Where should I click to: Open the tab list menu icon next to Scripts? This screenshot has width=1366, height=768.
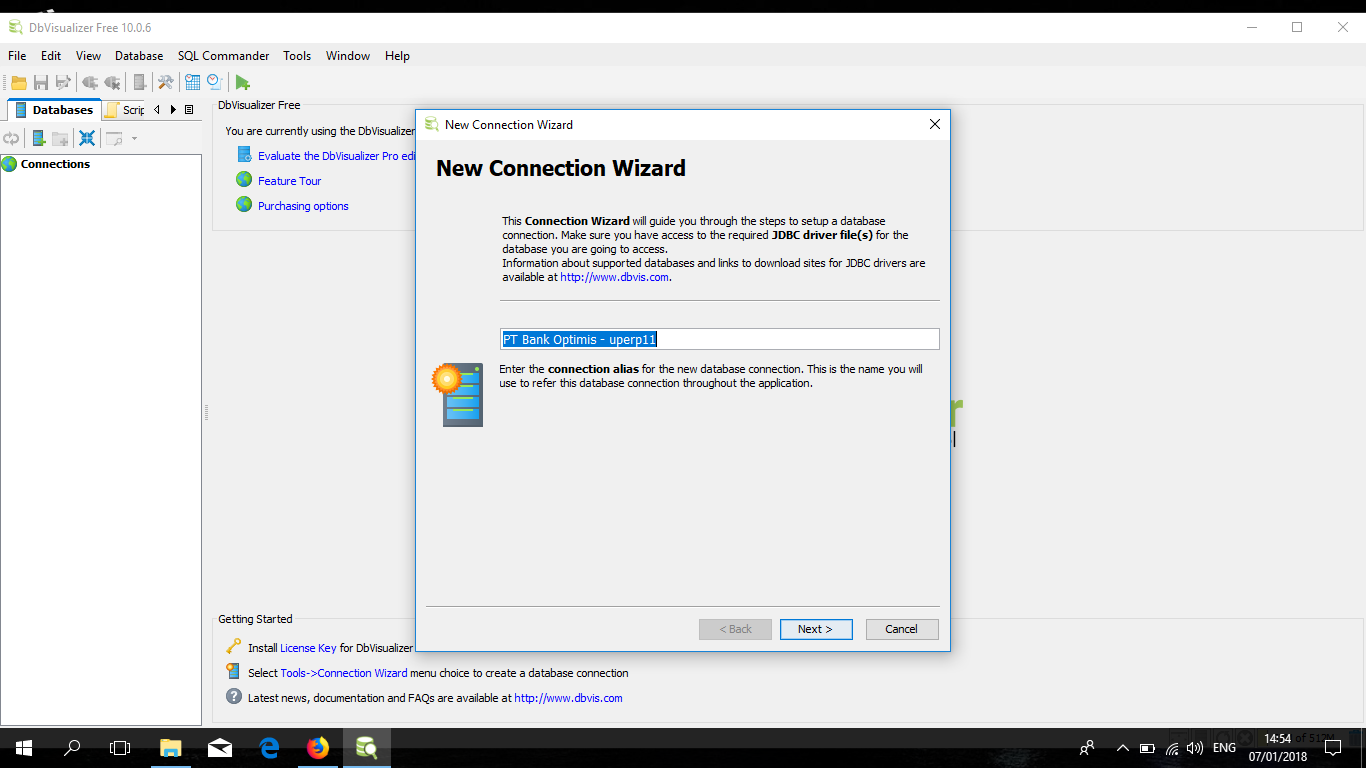189,109
